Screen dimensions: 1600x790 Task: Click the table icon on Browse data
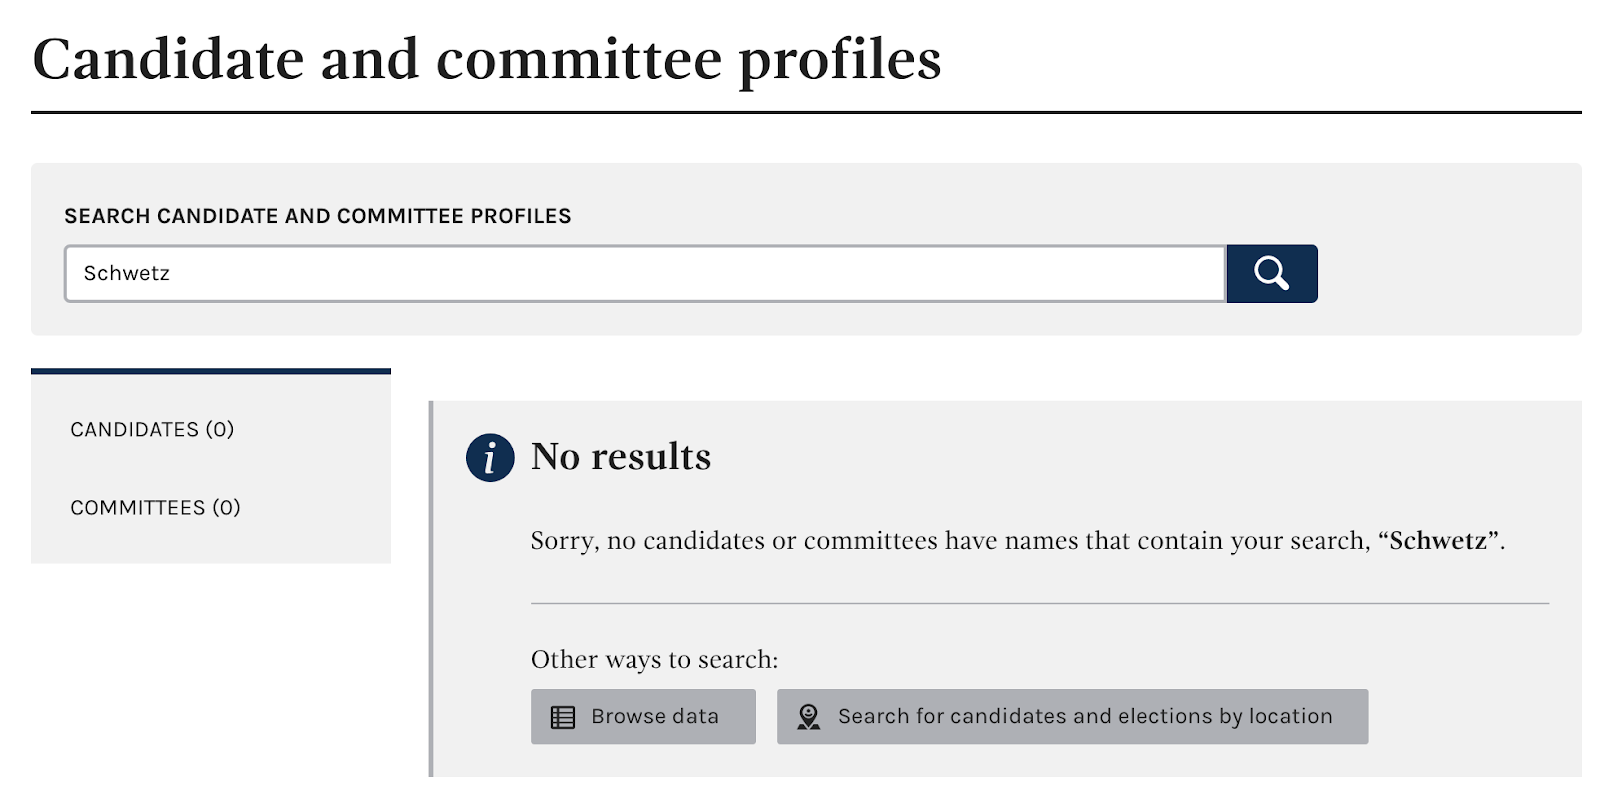click(563, 717)
